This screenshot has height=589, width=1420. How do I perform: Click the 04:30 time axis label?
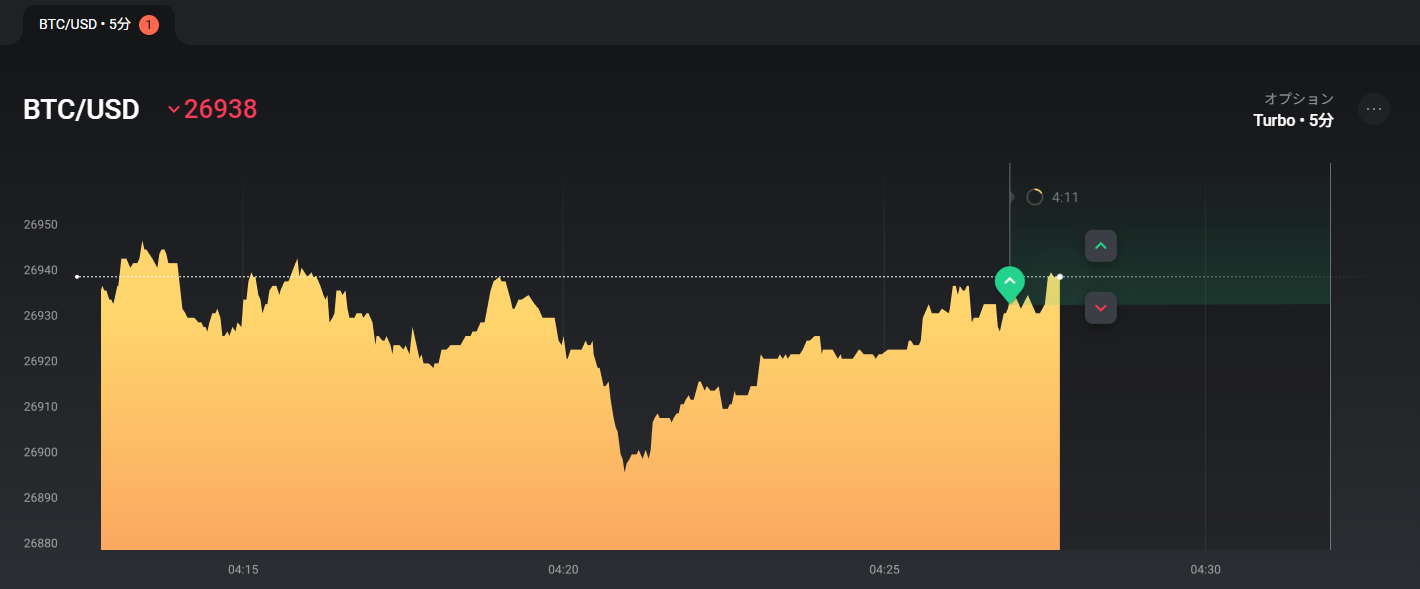pos(1205,570)
